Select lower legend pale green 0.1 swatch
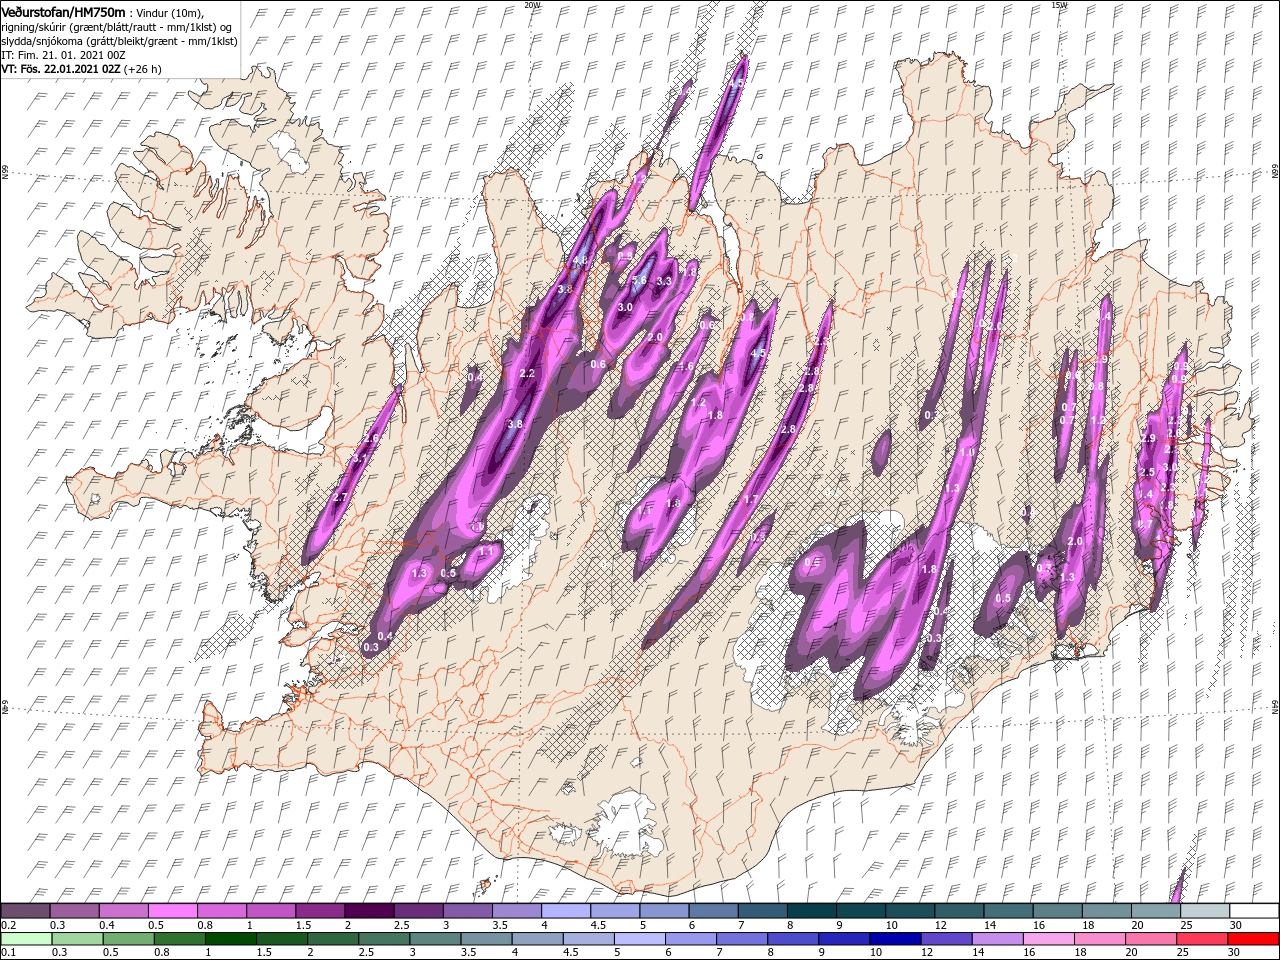 point(25,939)
